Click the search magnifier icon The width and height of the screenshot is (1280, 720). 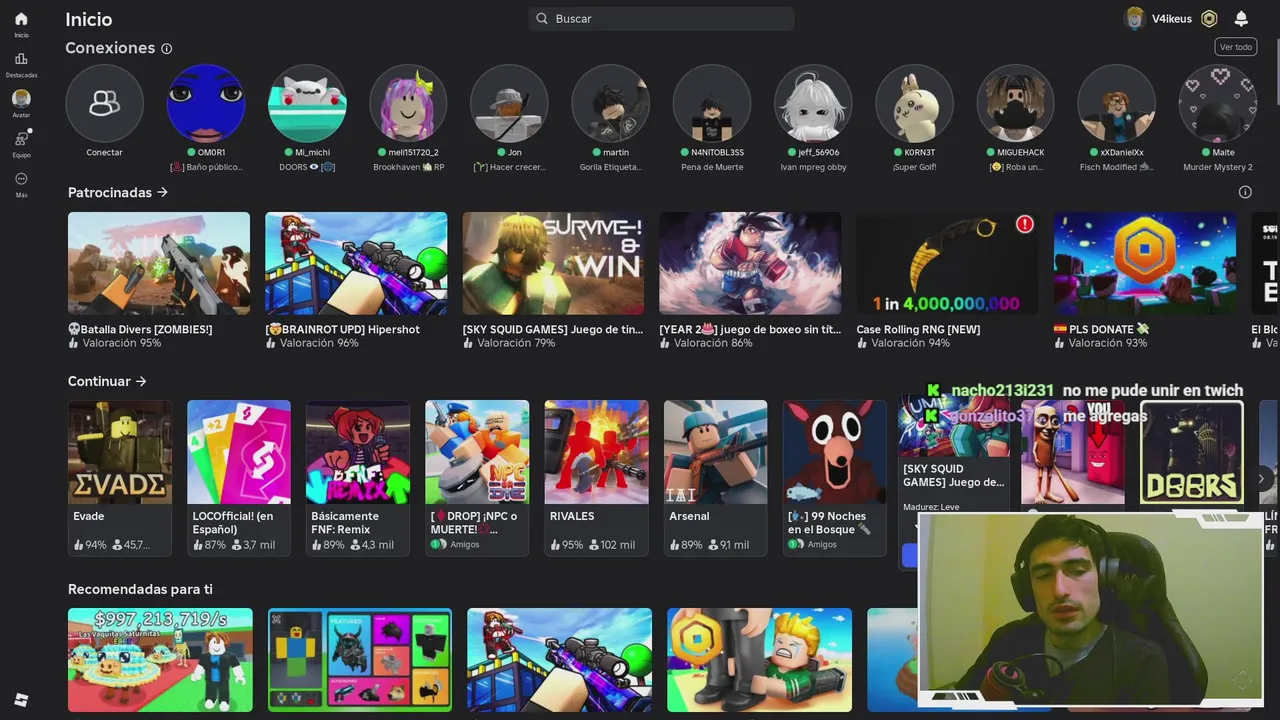coord(542,19)
